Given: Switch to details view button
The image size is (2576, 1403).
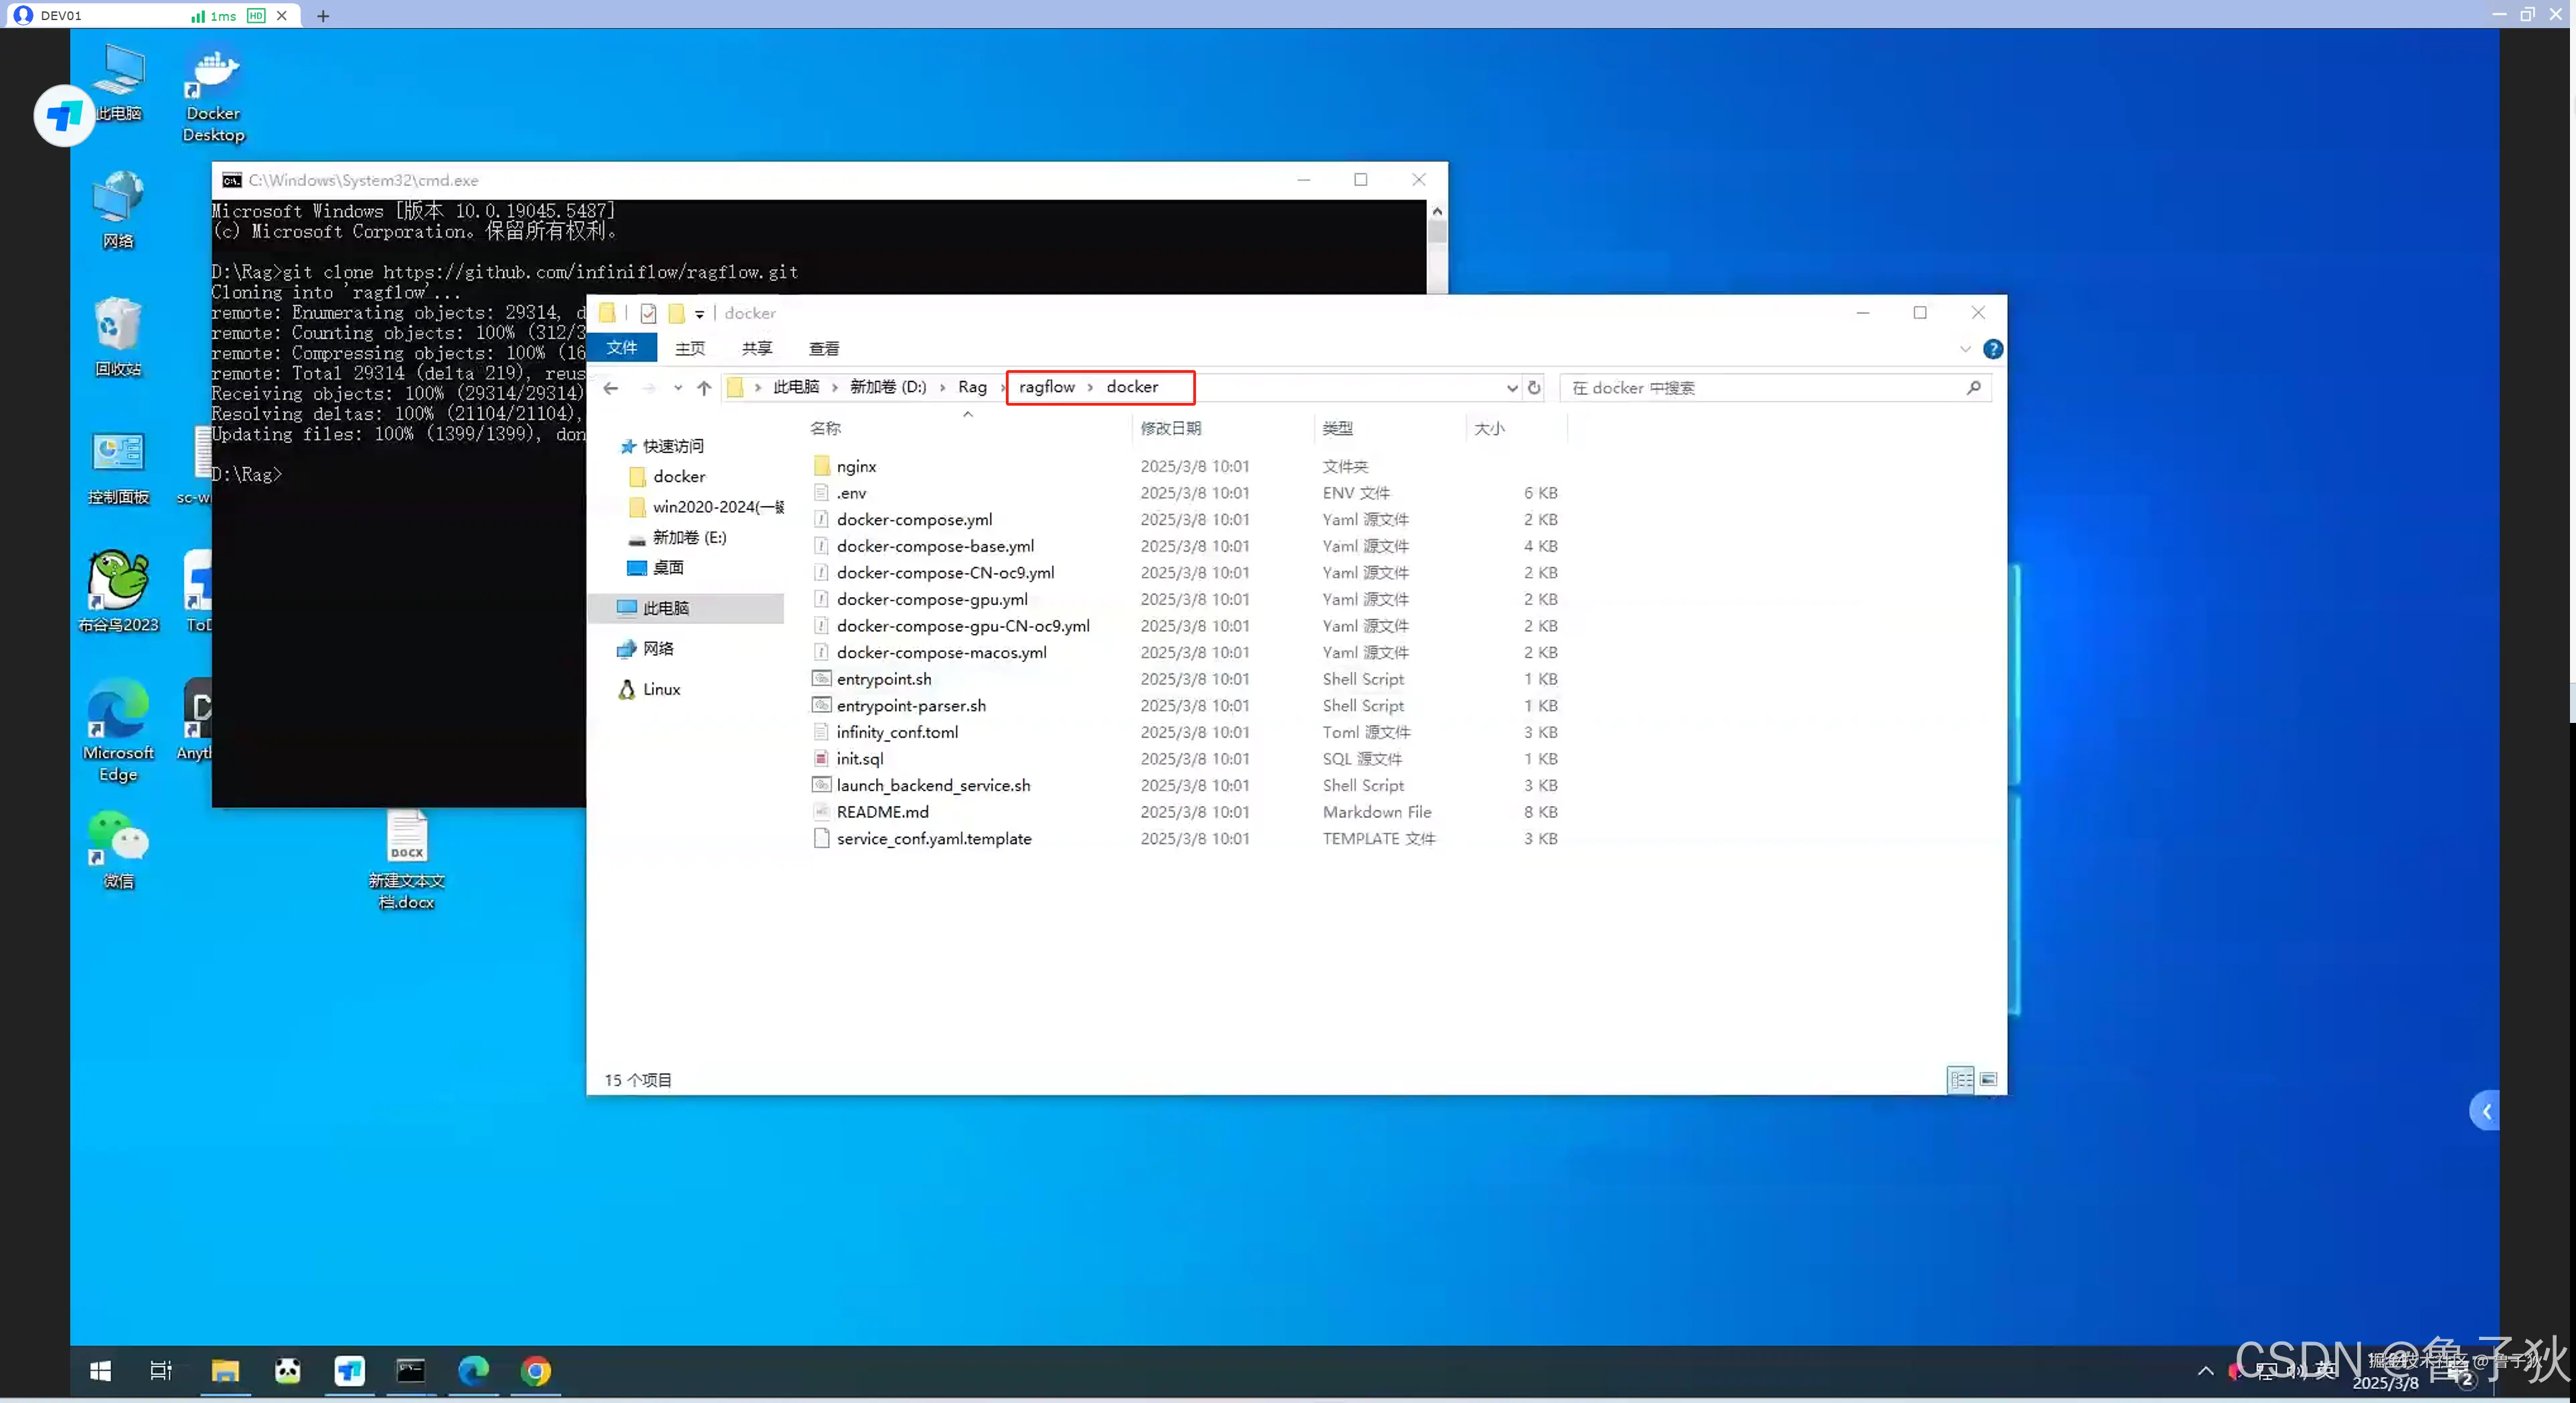Looking at the screenshot, I should [x=1960, y=1080].
